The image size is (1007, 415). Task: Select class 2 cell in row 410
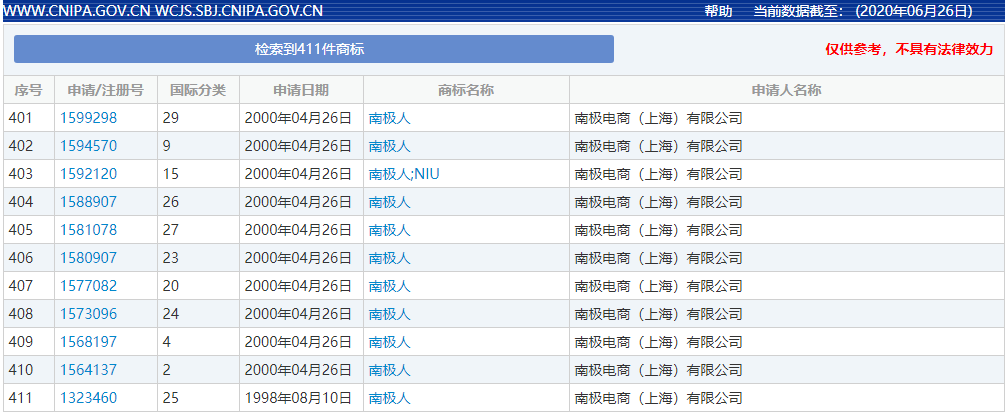point(198,370)
